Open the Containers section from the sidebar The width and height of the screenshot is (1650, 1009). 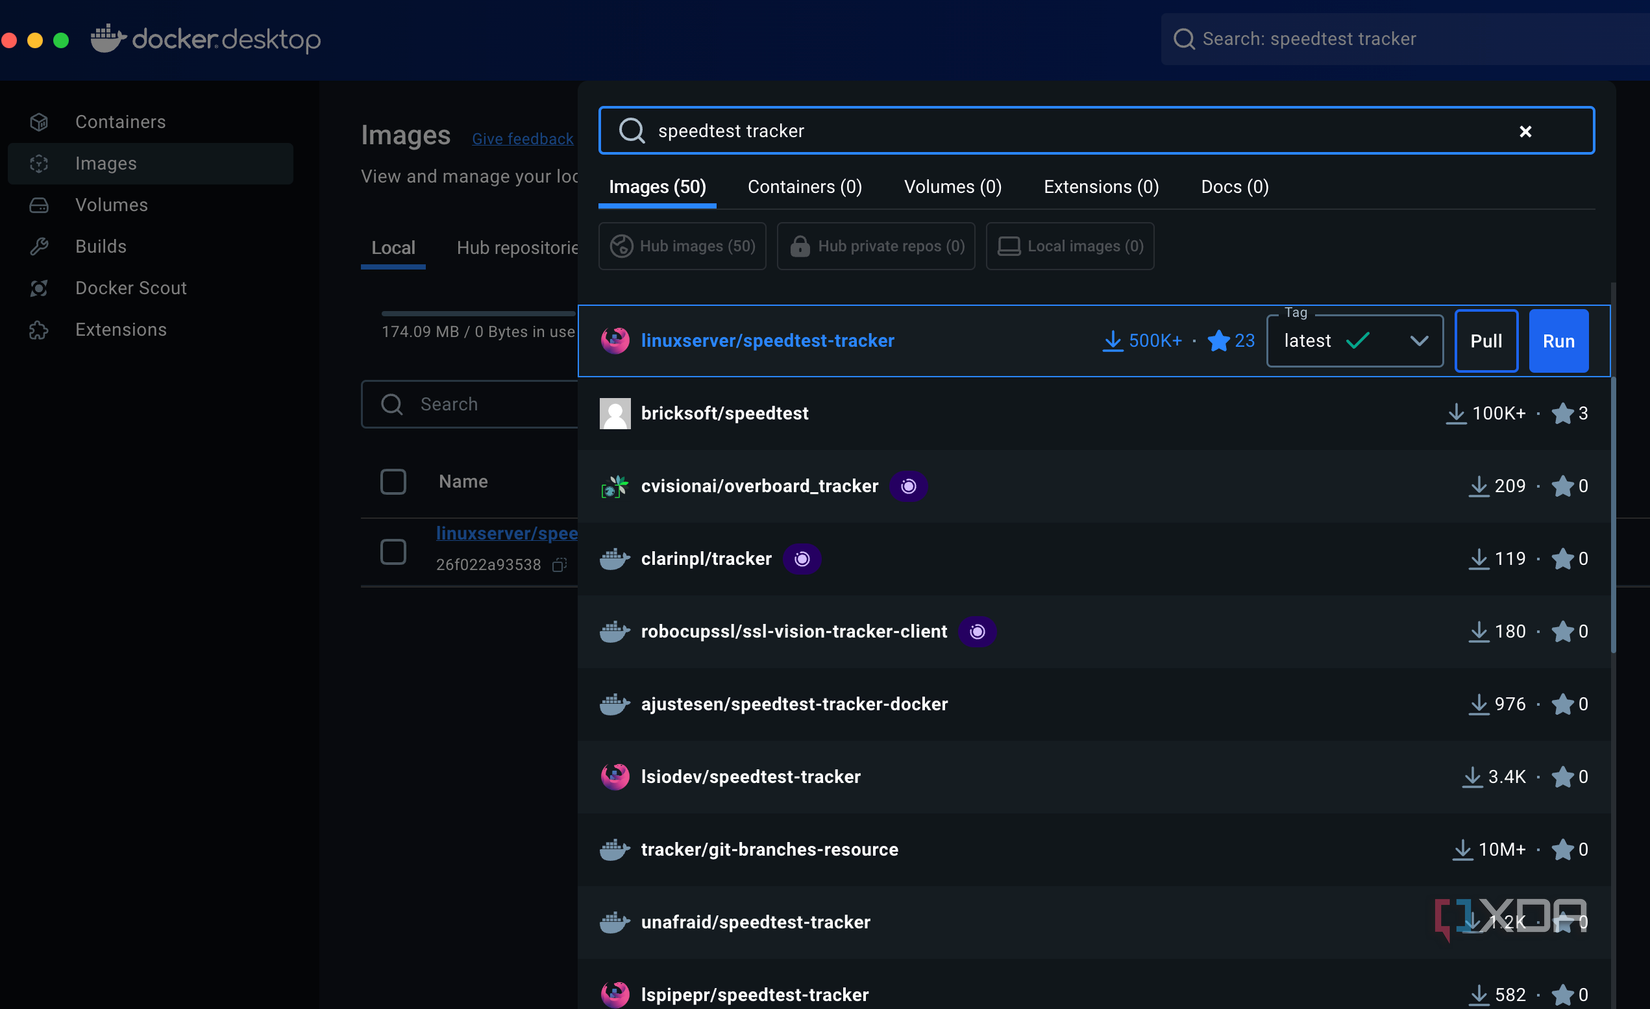pos(120,121)
